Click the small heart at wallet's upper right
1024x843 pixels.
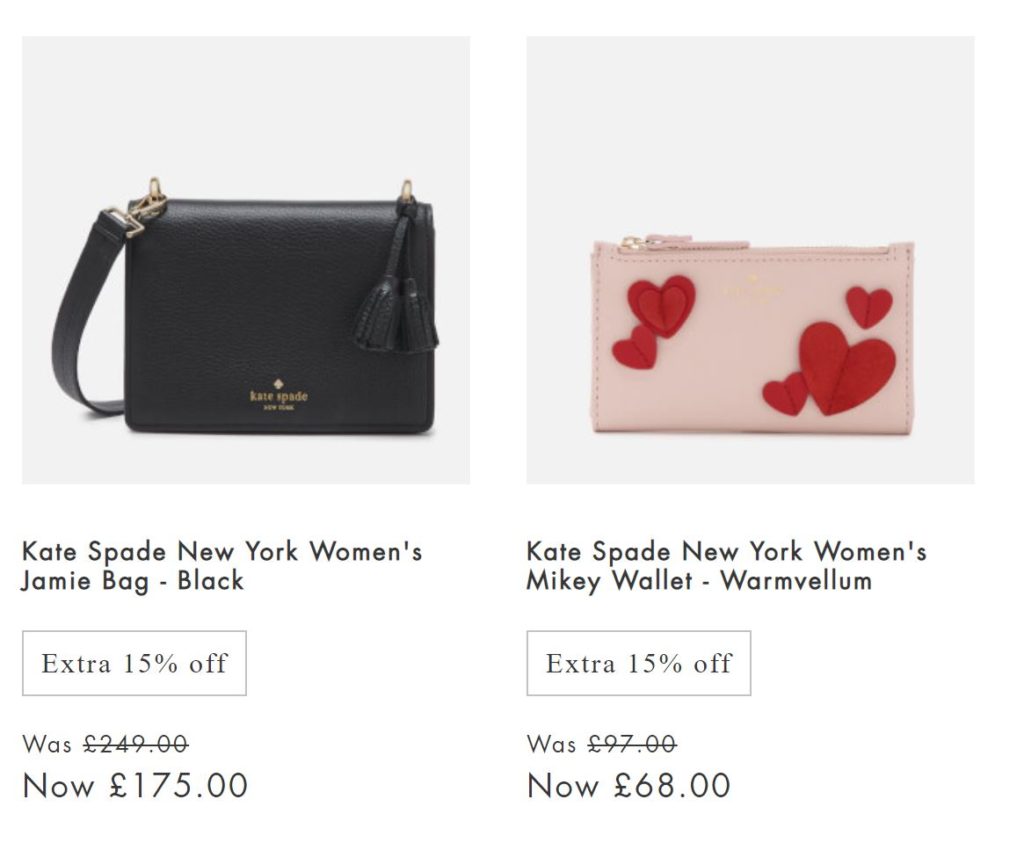click(x=869, y=306)
